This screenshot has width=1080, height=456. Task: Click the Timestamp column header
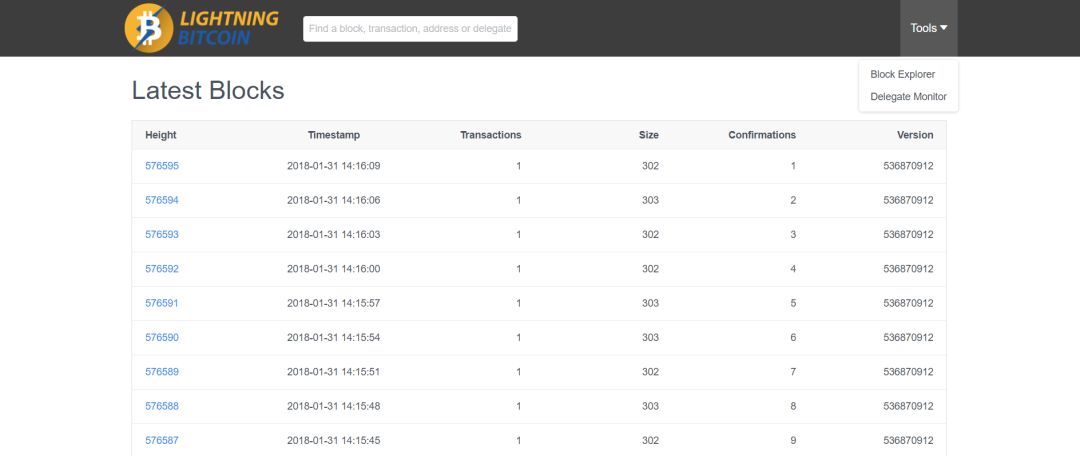[334, 135]
